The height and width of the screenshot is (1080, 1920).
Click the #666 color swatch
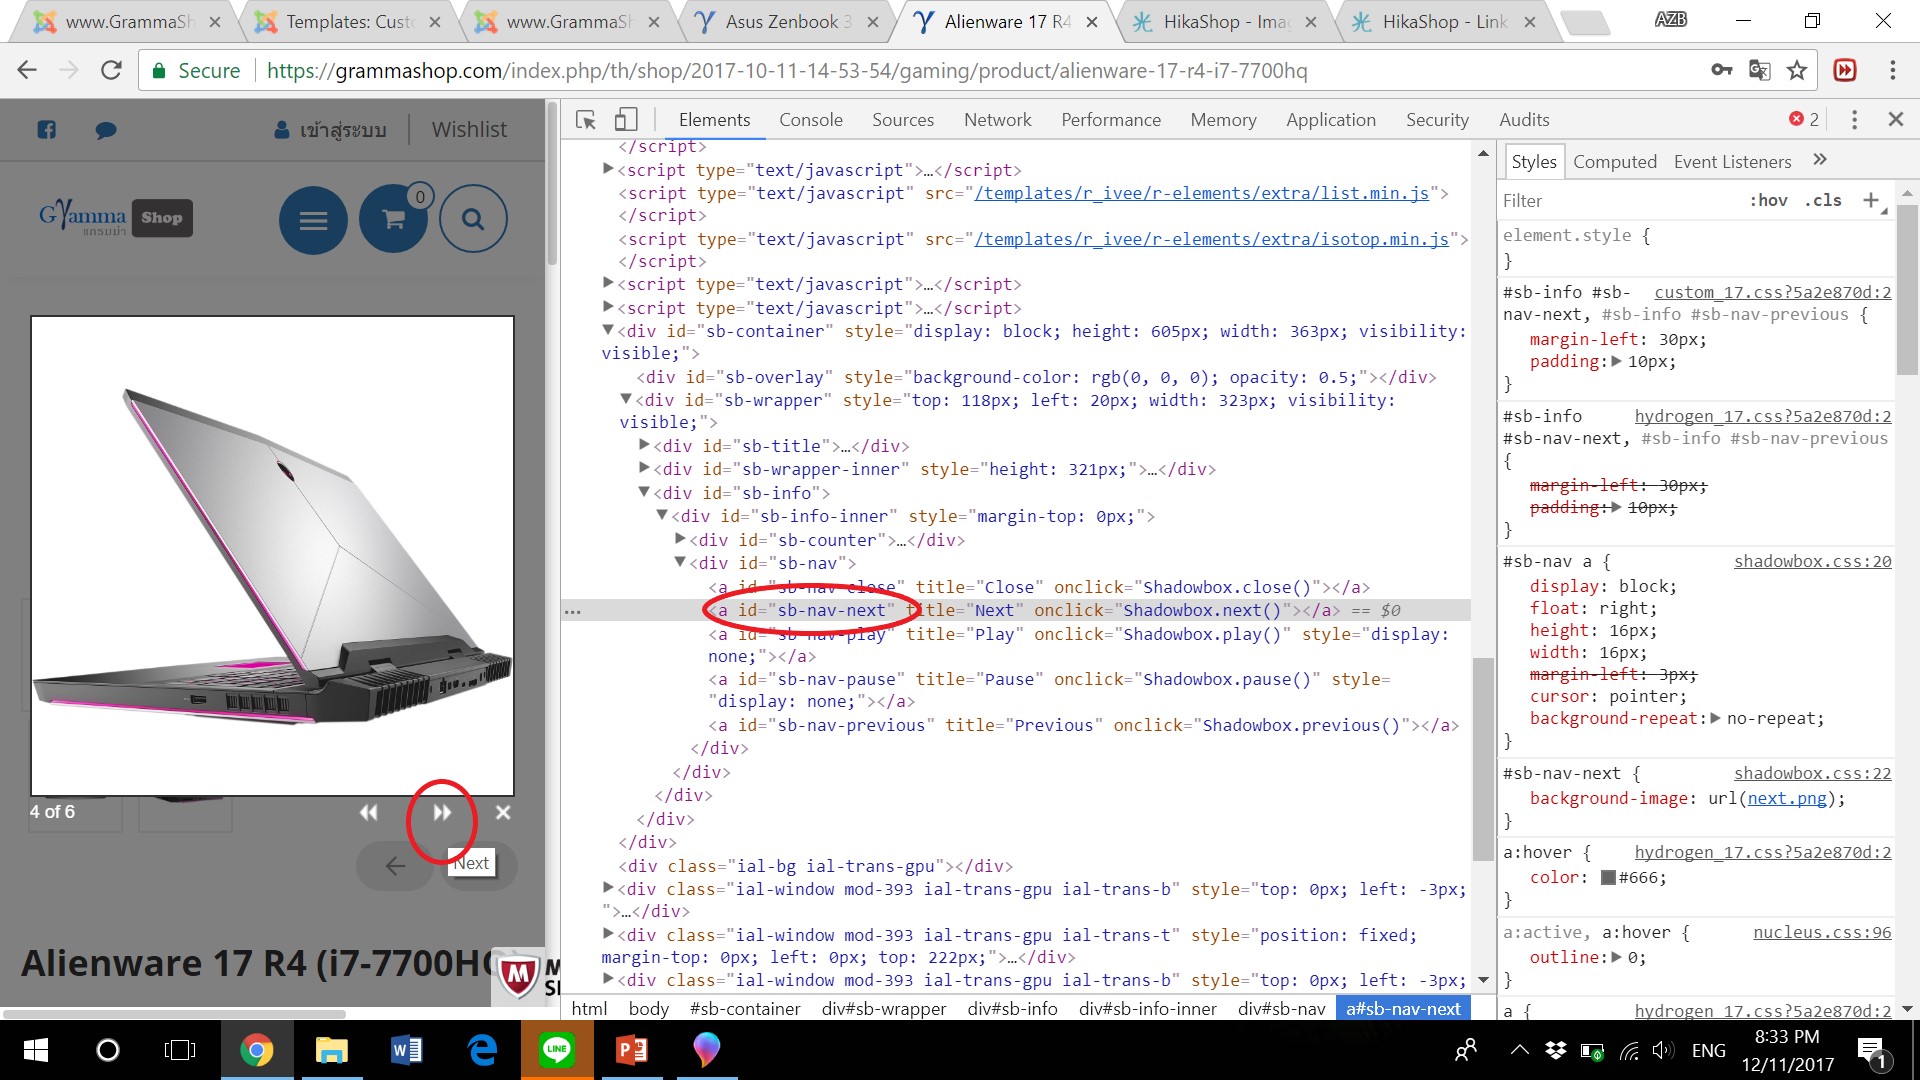coord(1608,878)
